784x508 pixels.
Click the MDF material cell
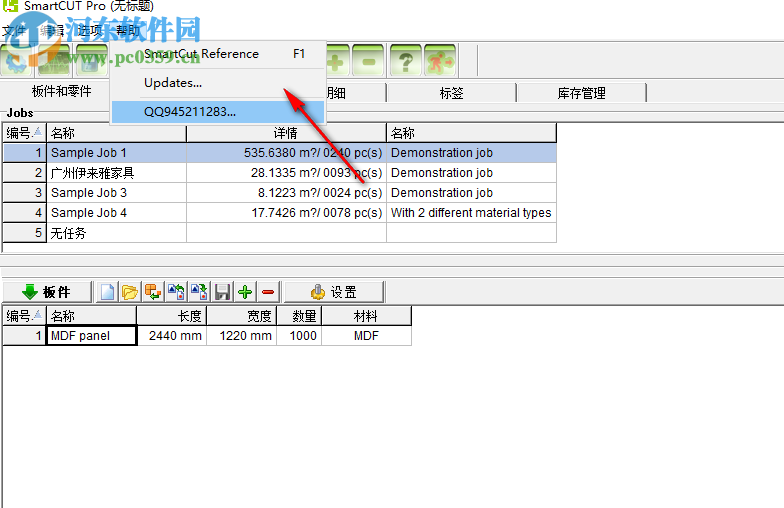[x=366, y=336]
